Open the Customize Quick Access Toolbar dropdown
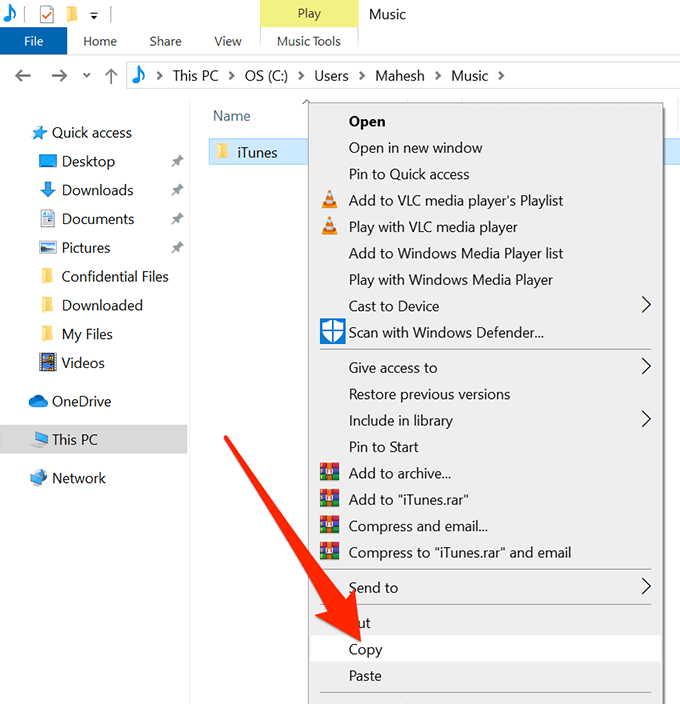This screenshot has height=704, width=680. tap(94, 16)
